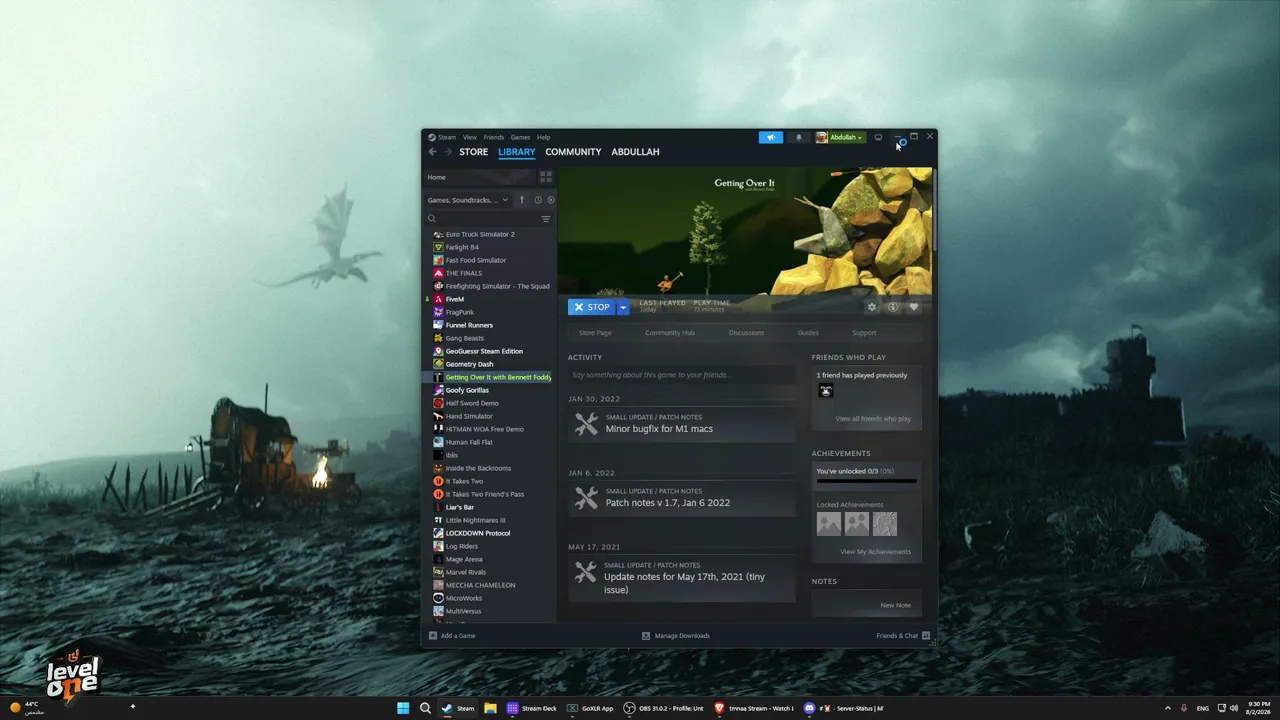Screen dimensions: 1280x720
Task: Open OBS from the taskbar
Action: 665,708
